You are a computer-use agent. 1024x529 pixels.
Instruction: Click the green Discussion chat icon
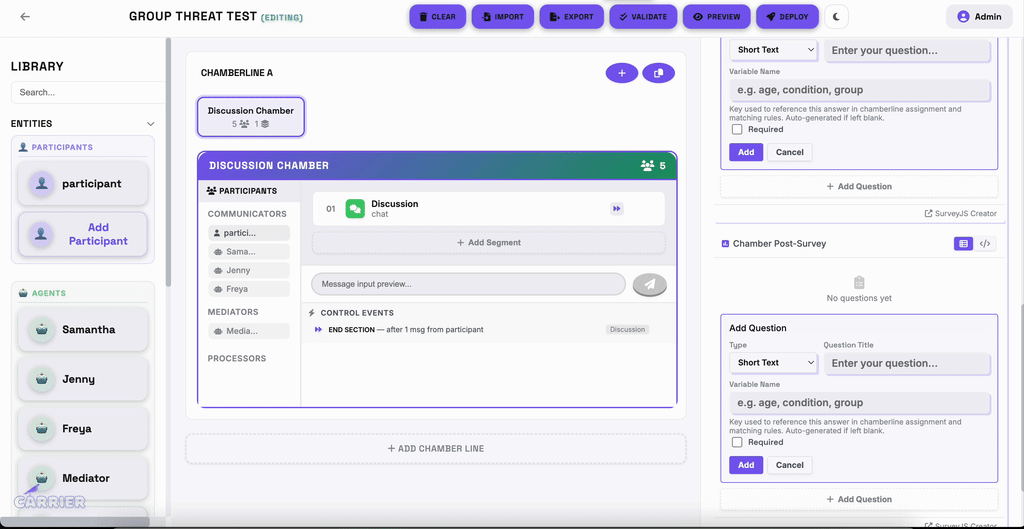(x=355, y=208)
